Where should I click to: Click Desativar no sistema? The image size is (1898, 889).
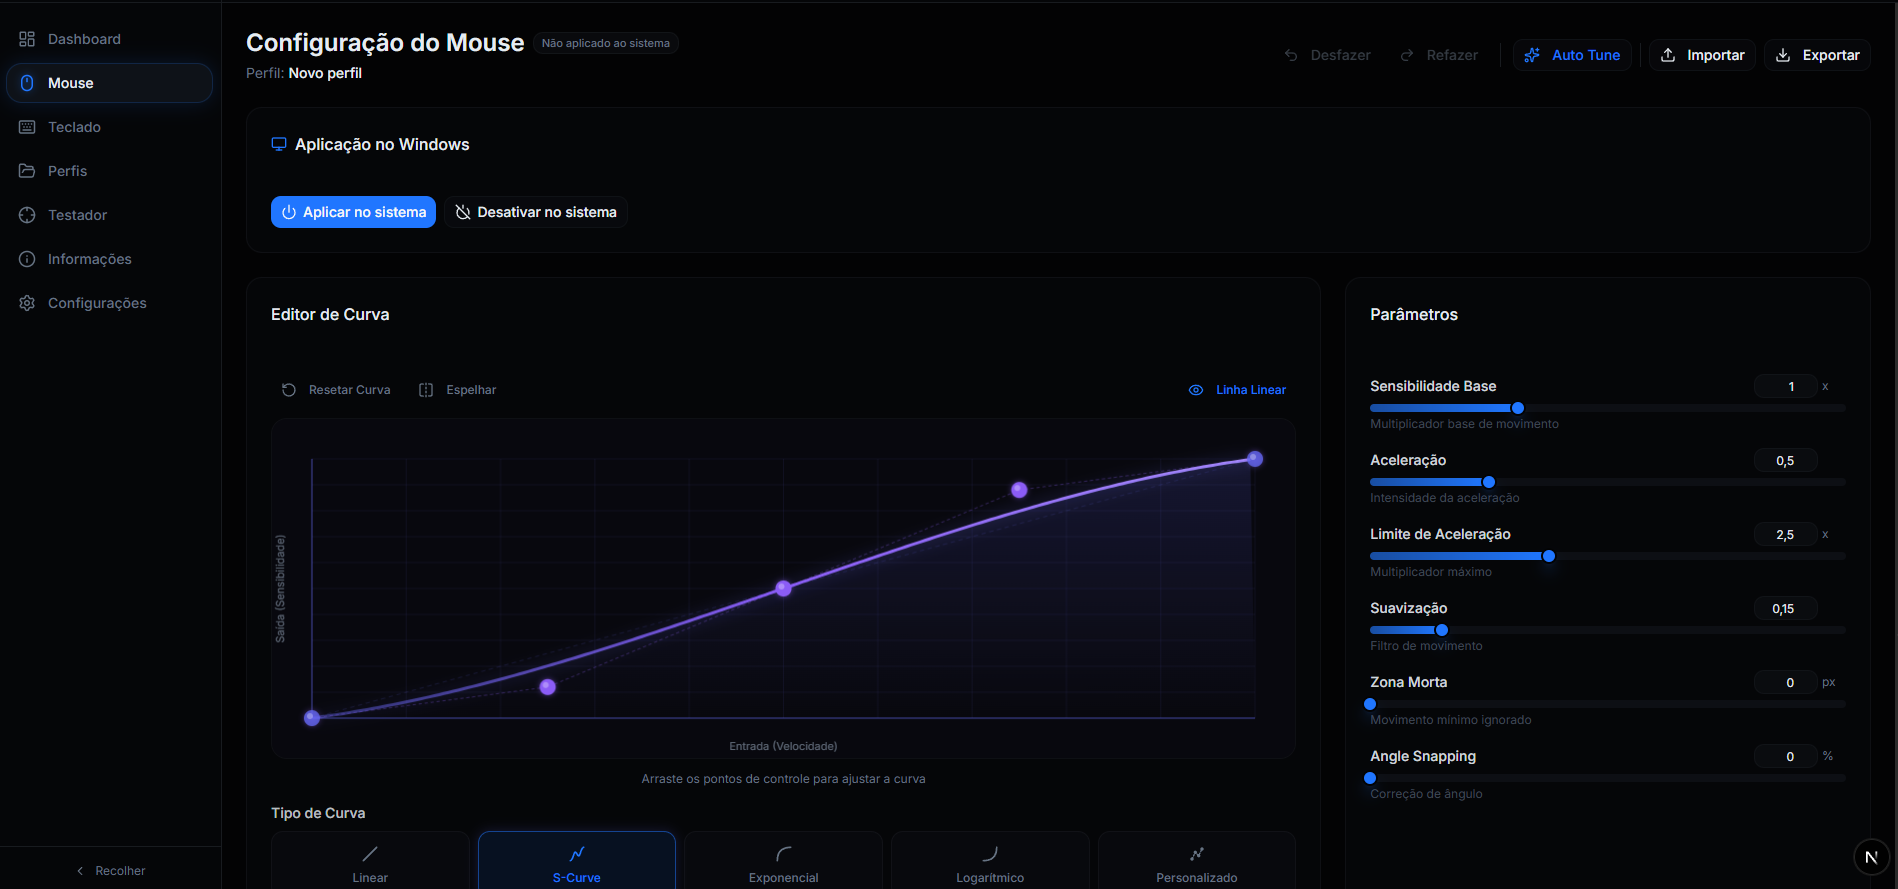536,212
